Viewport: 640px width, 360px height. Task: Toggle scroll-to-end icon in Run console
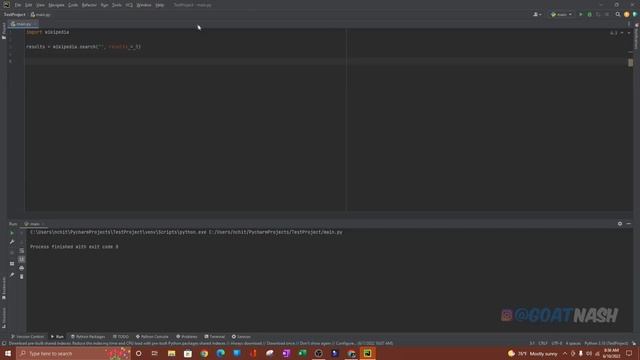[22, 259]
